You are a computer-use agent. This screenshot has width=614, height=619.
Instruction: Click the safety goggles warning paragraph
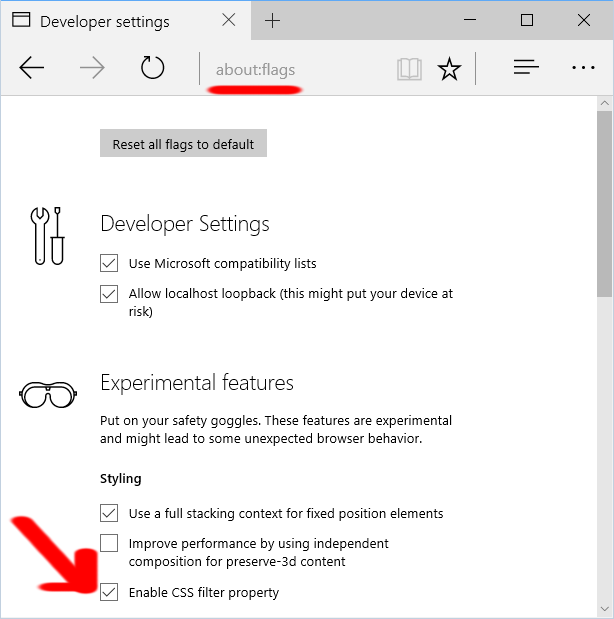[276, 430]
